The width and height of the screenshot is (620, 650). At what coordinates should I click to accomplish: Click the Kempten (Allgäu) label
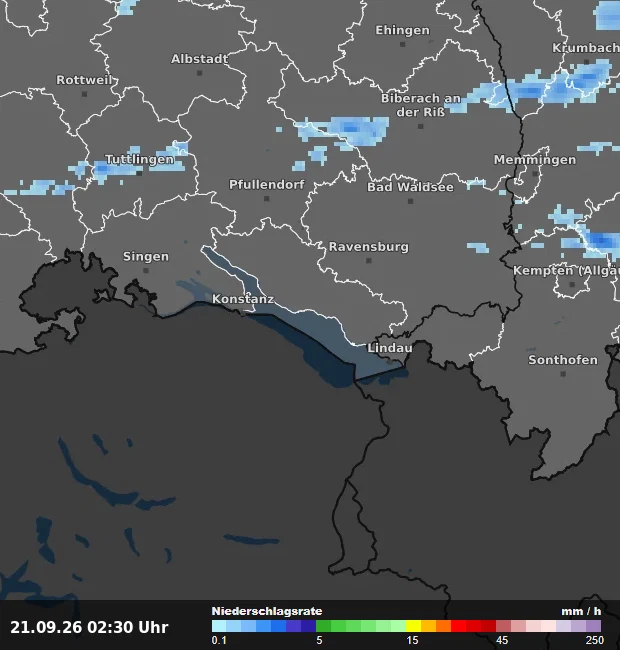pyautogui.click(x=566, y=270)
